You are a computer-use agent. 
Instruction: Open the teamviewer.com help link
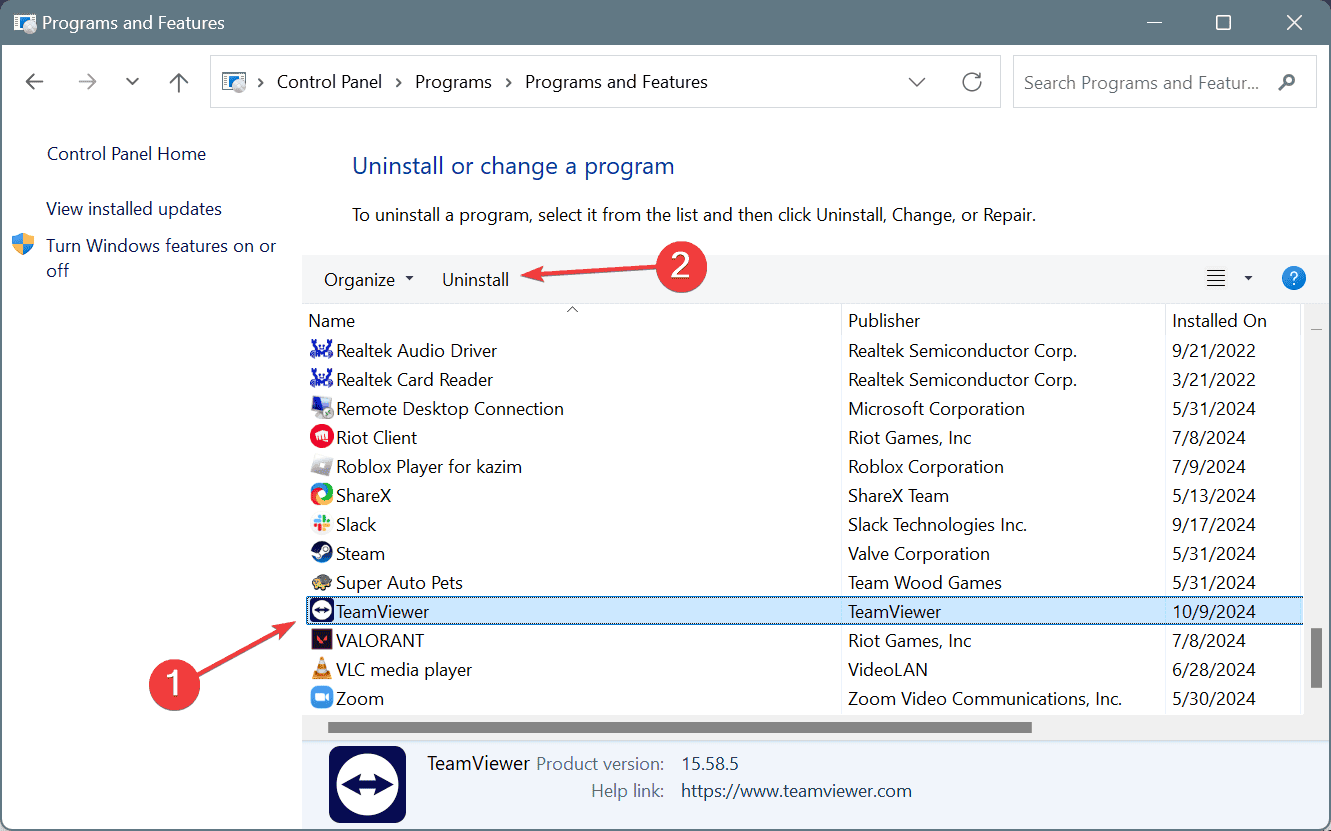[796, 791]
